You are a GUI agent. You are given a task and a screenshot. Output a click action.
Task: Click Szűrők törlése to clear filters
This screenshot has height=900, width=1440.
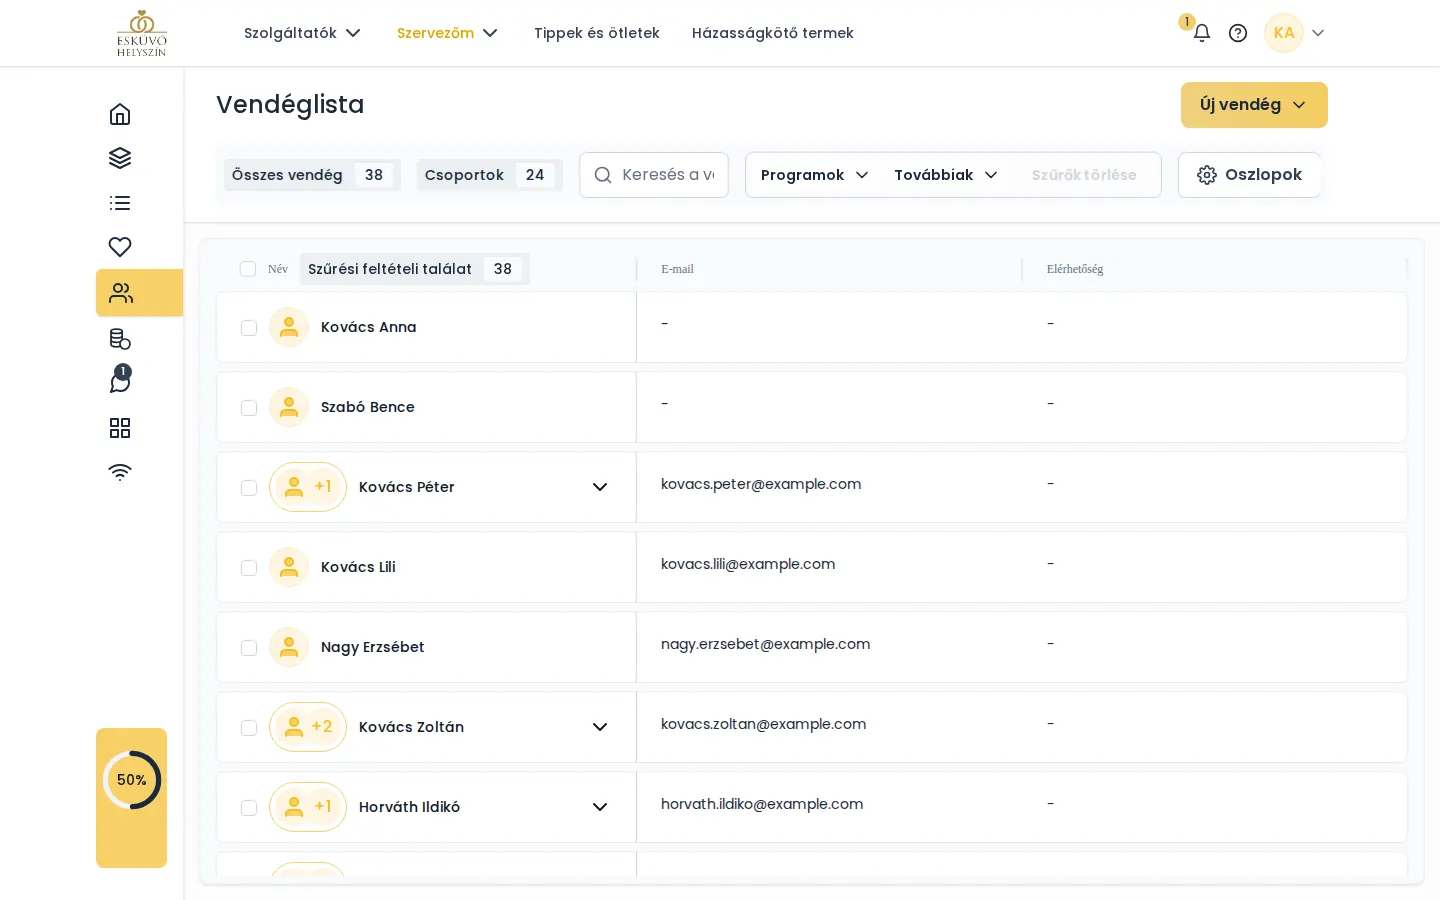click(1084, 175)
